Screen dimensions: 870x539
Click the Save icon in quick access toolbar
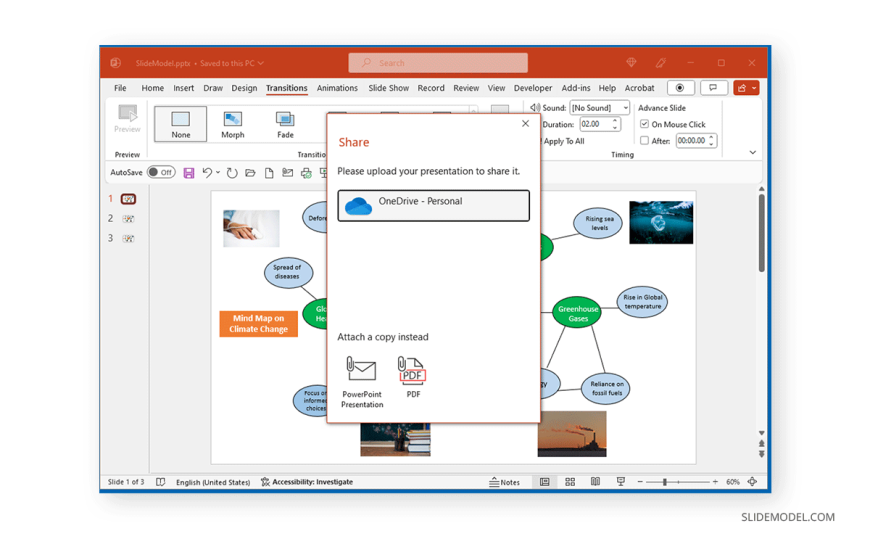click(188, 173)
